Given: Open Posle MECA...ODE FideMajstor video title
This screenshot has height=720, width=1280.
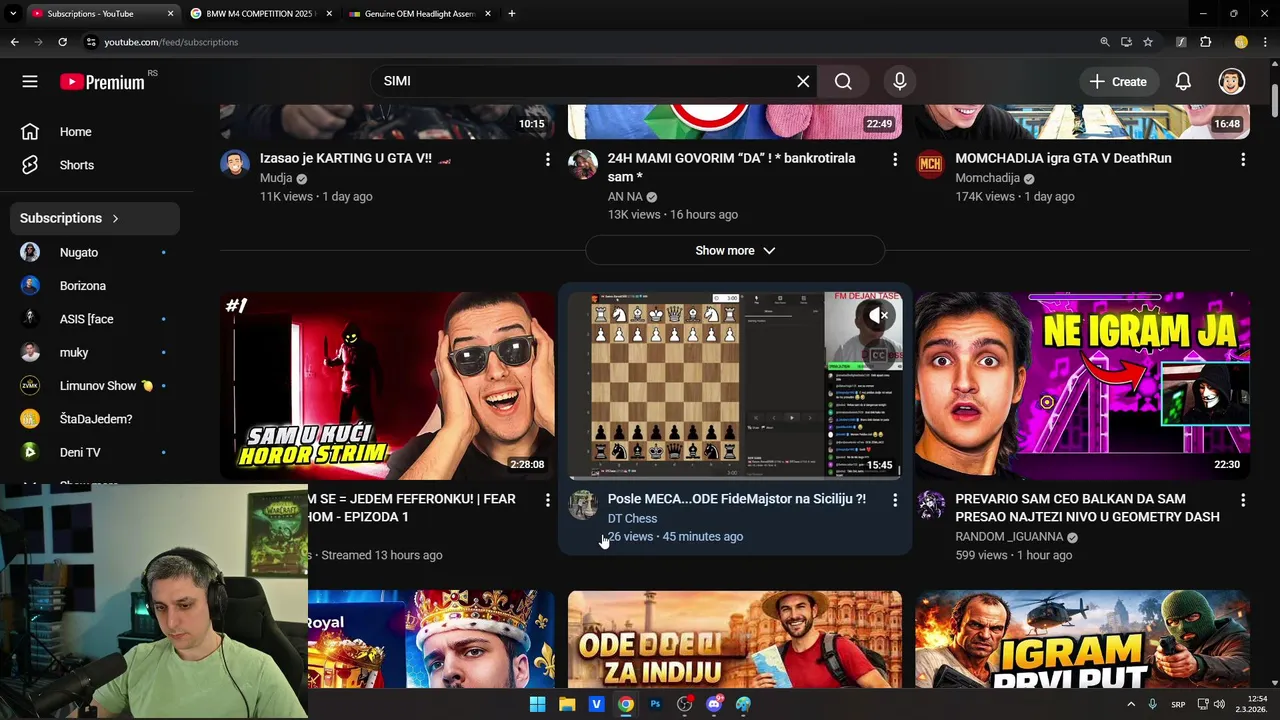Looking at the screenshot, I should point(737,499).
